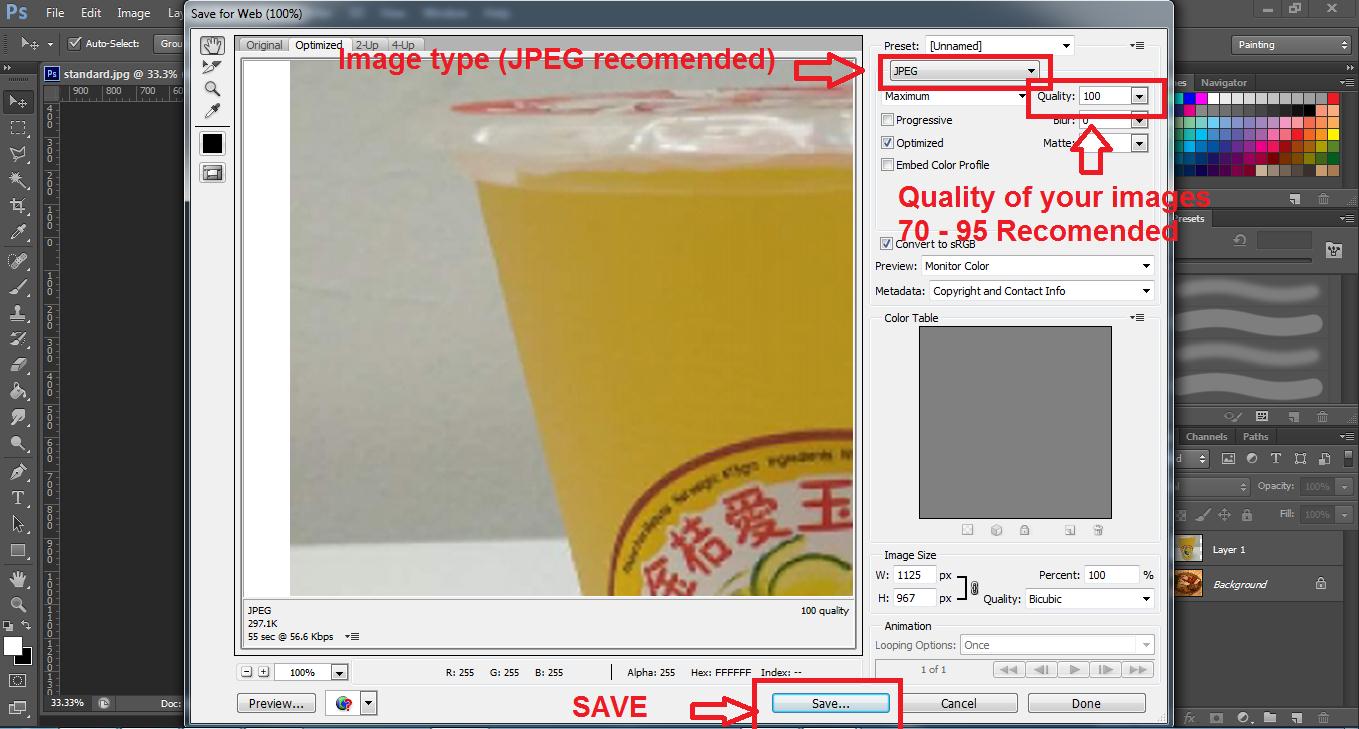Screen dimensions: 1359x729
Task: Click the black eyedropper color swatch
Action: coord(212,143)
